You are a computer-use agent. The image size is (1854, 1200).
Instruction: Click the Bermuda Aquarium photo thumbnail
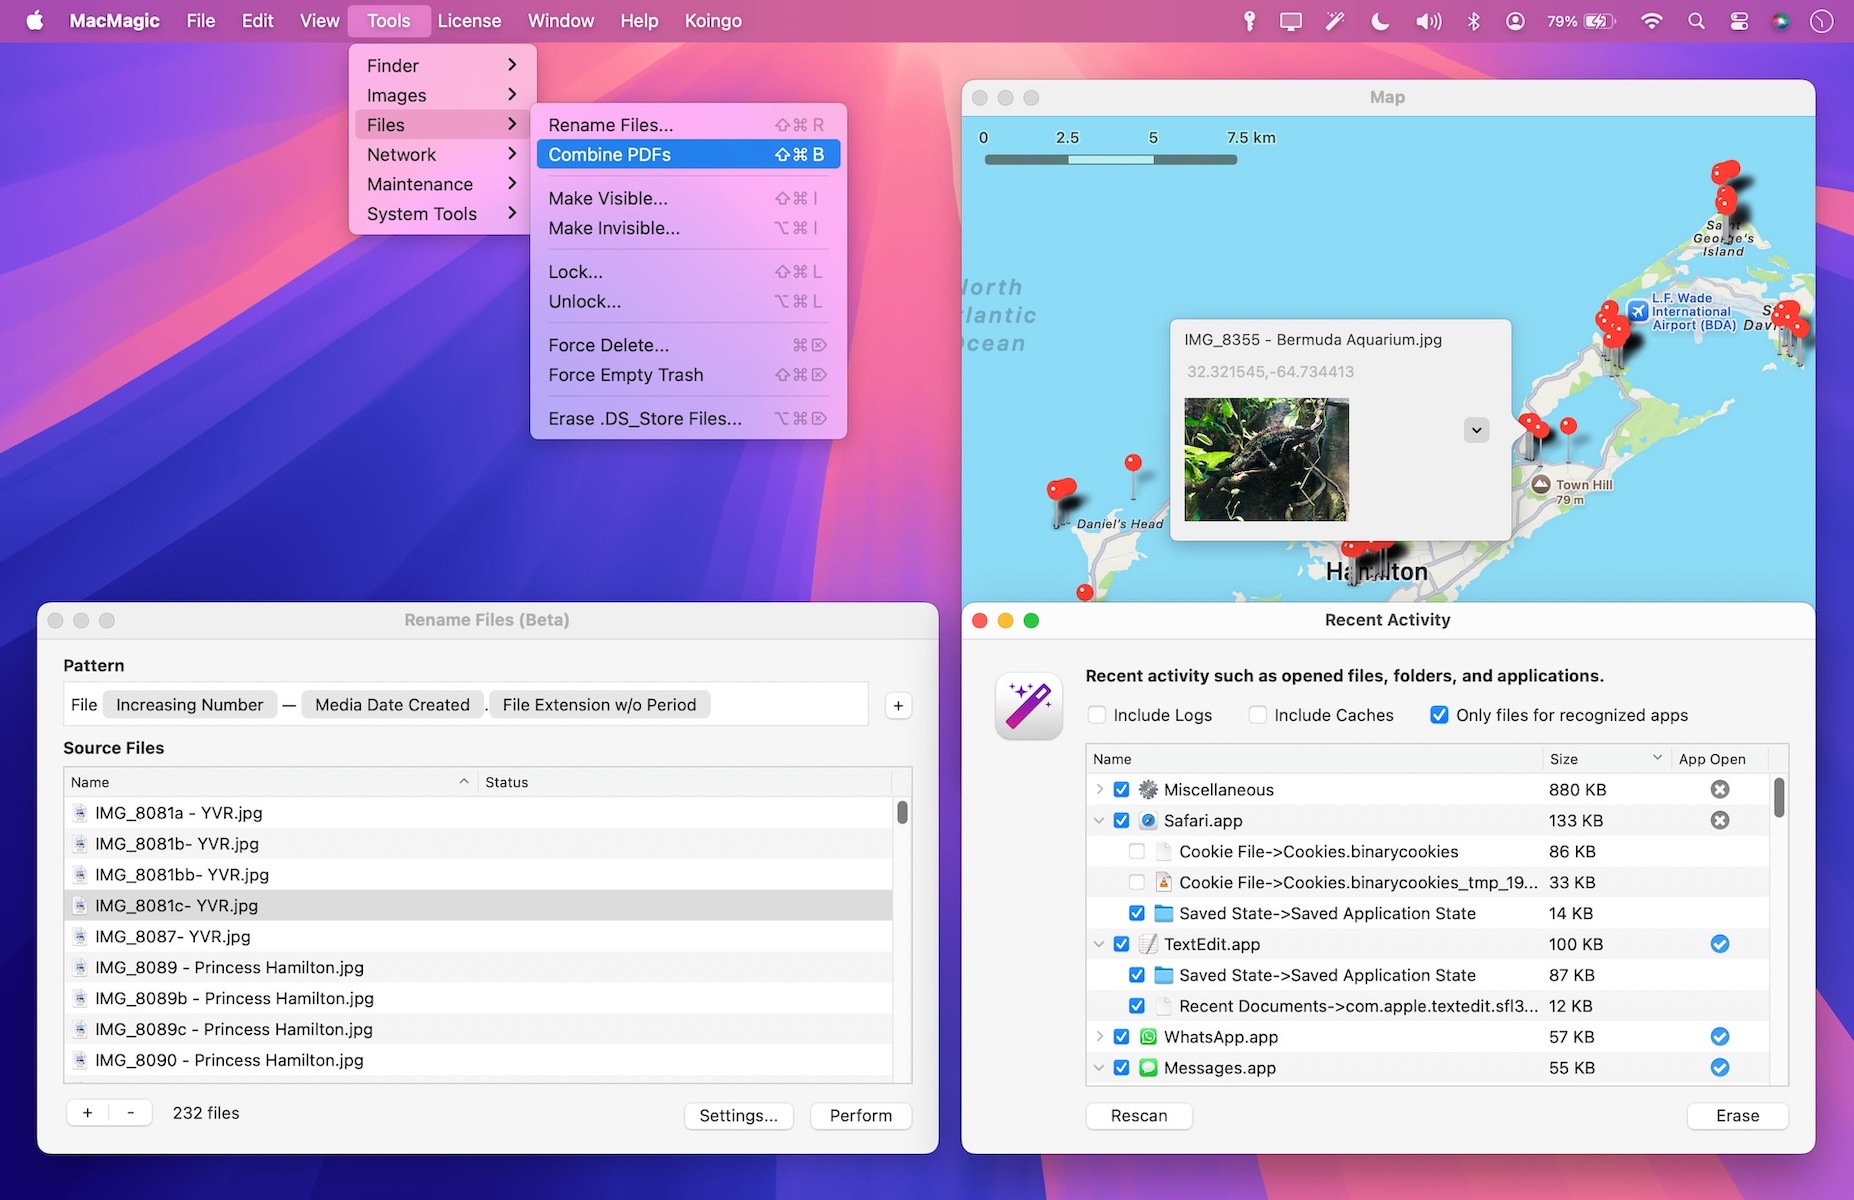coord(1266,459)
